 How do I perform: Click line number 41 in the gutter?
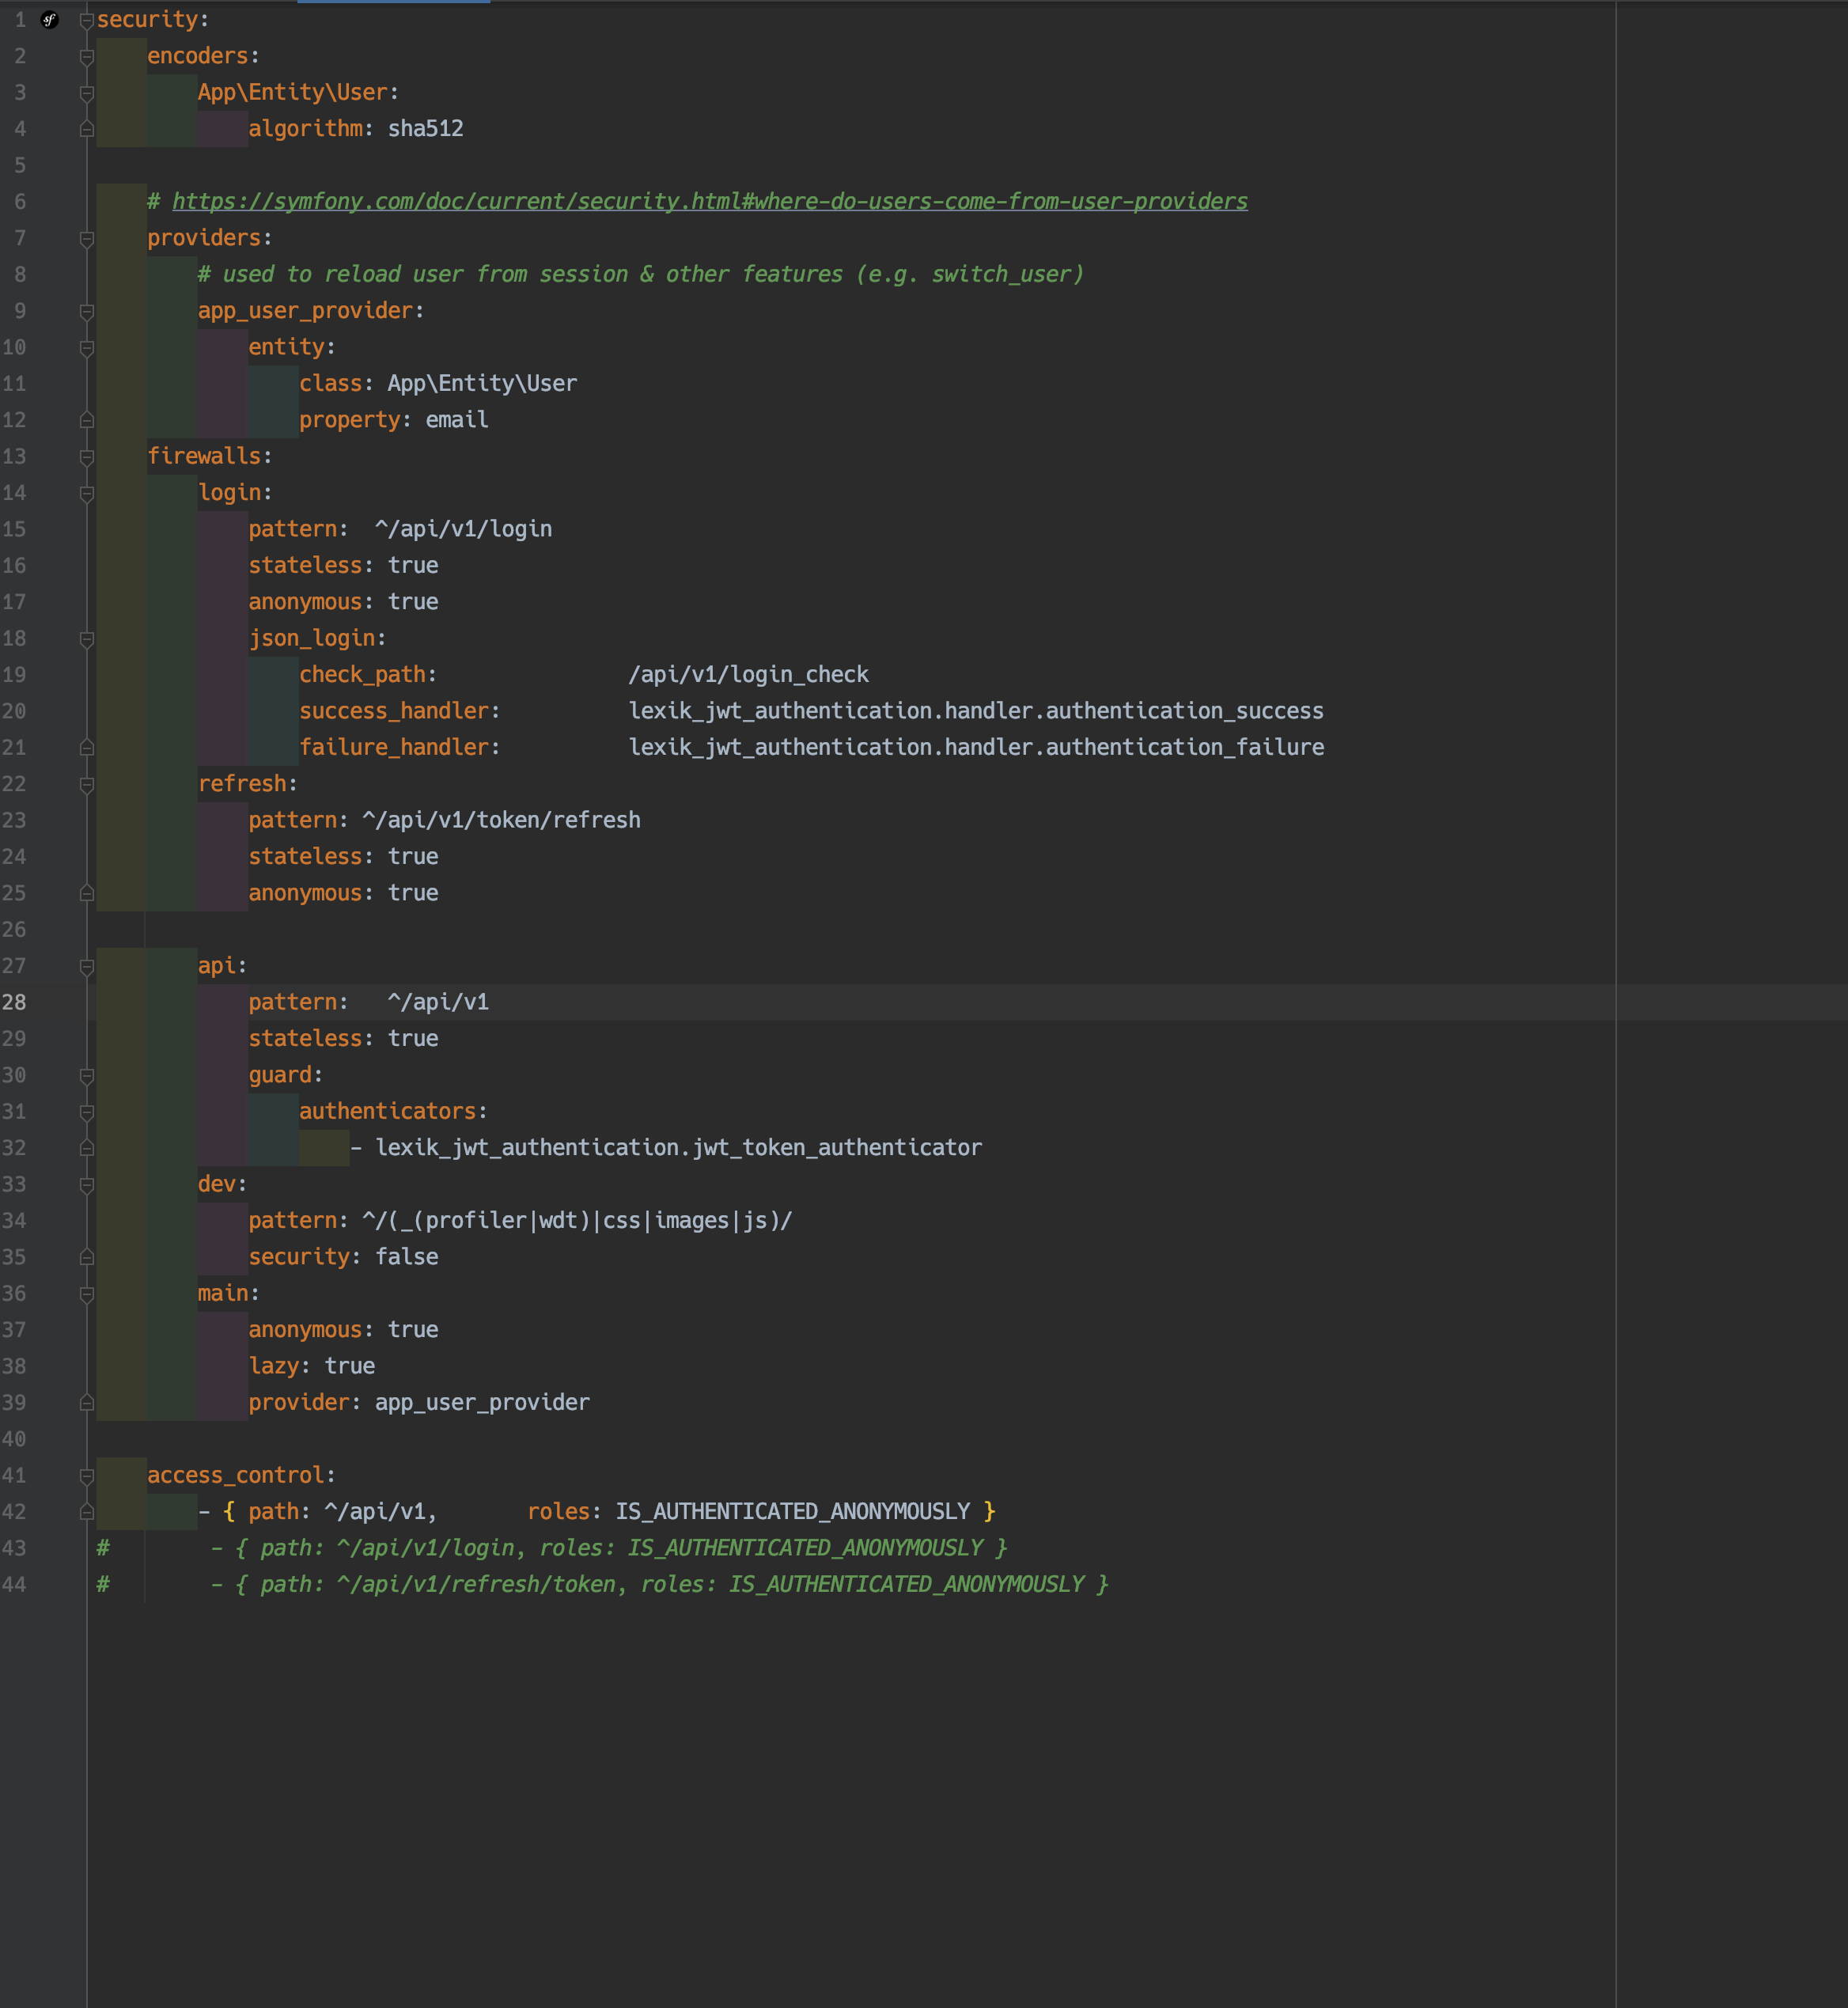[14, 1475]
